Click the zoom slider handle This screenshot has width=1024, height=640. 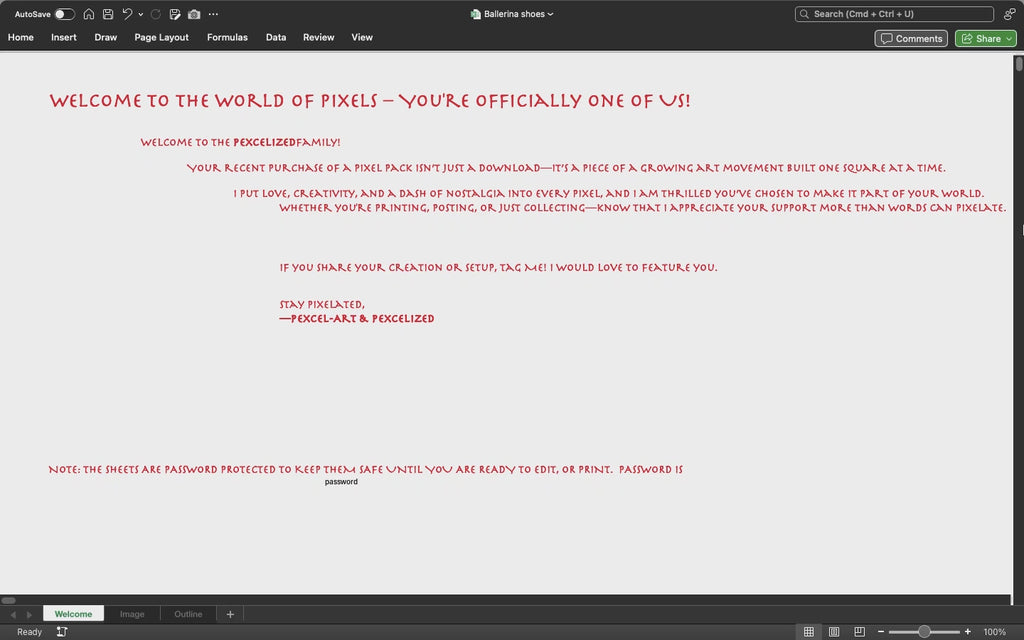pyautogui.click(x=924, y=632)
